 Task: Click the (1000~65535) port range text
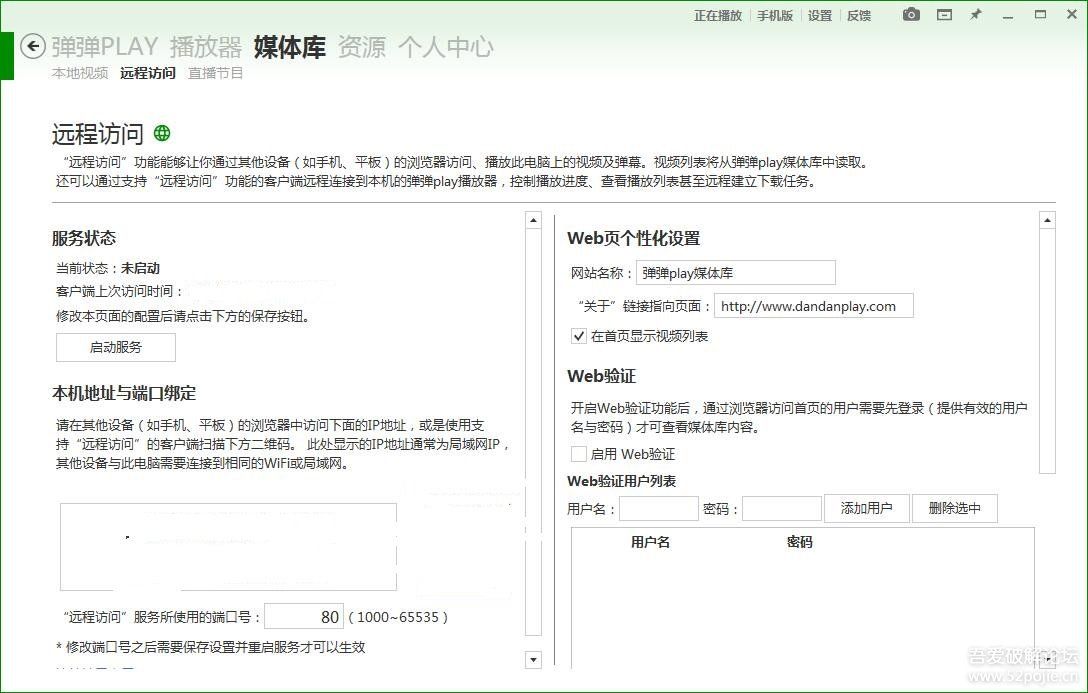398,617
